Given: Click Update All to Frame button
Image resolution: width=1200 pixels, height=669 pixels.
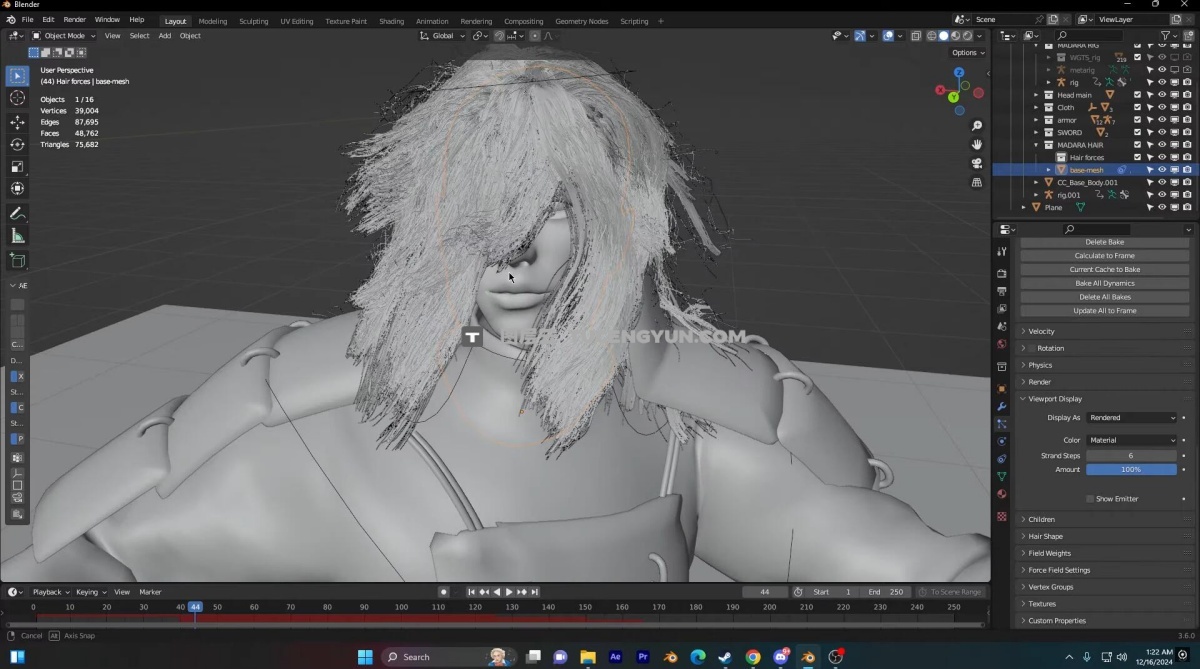Looking at the screenshot, I should pos(1104,311).
